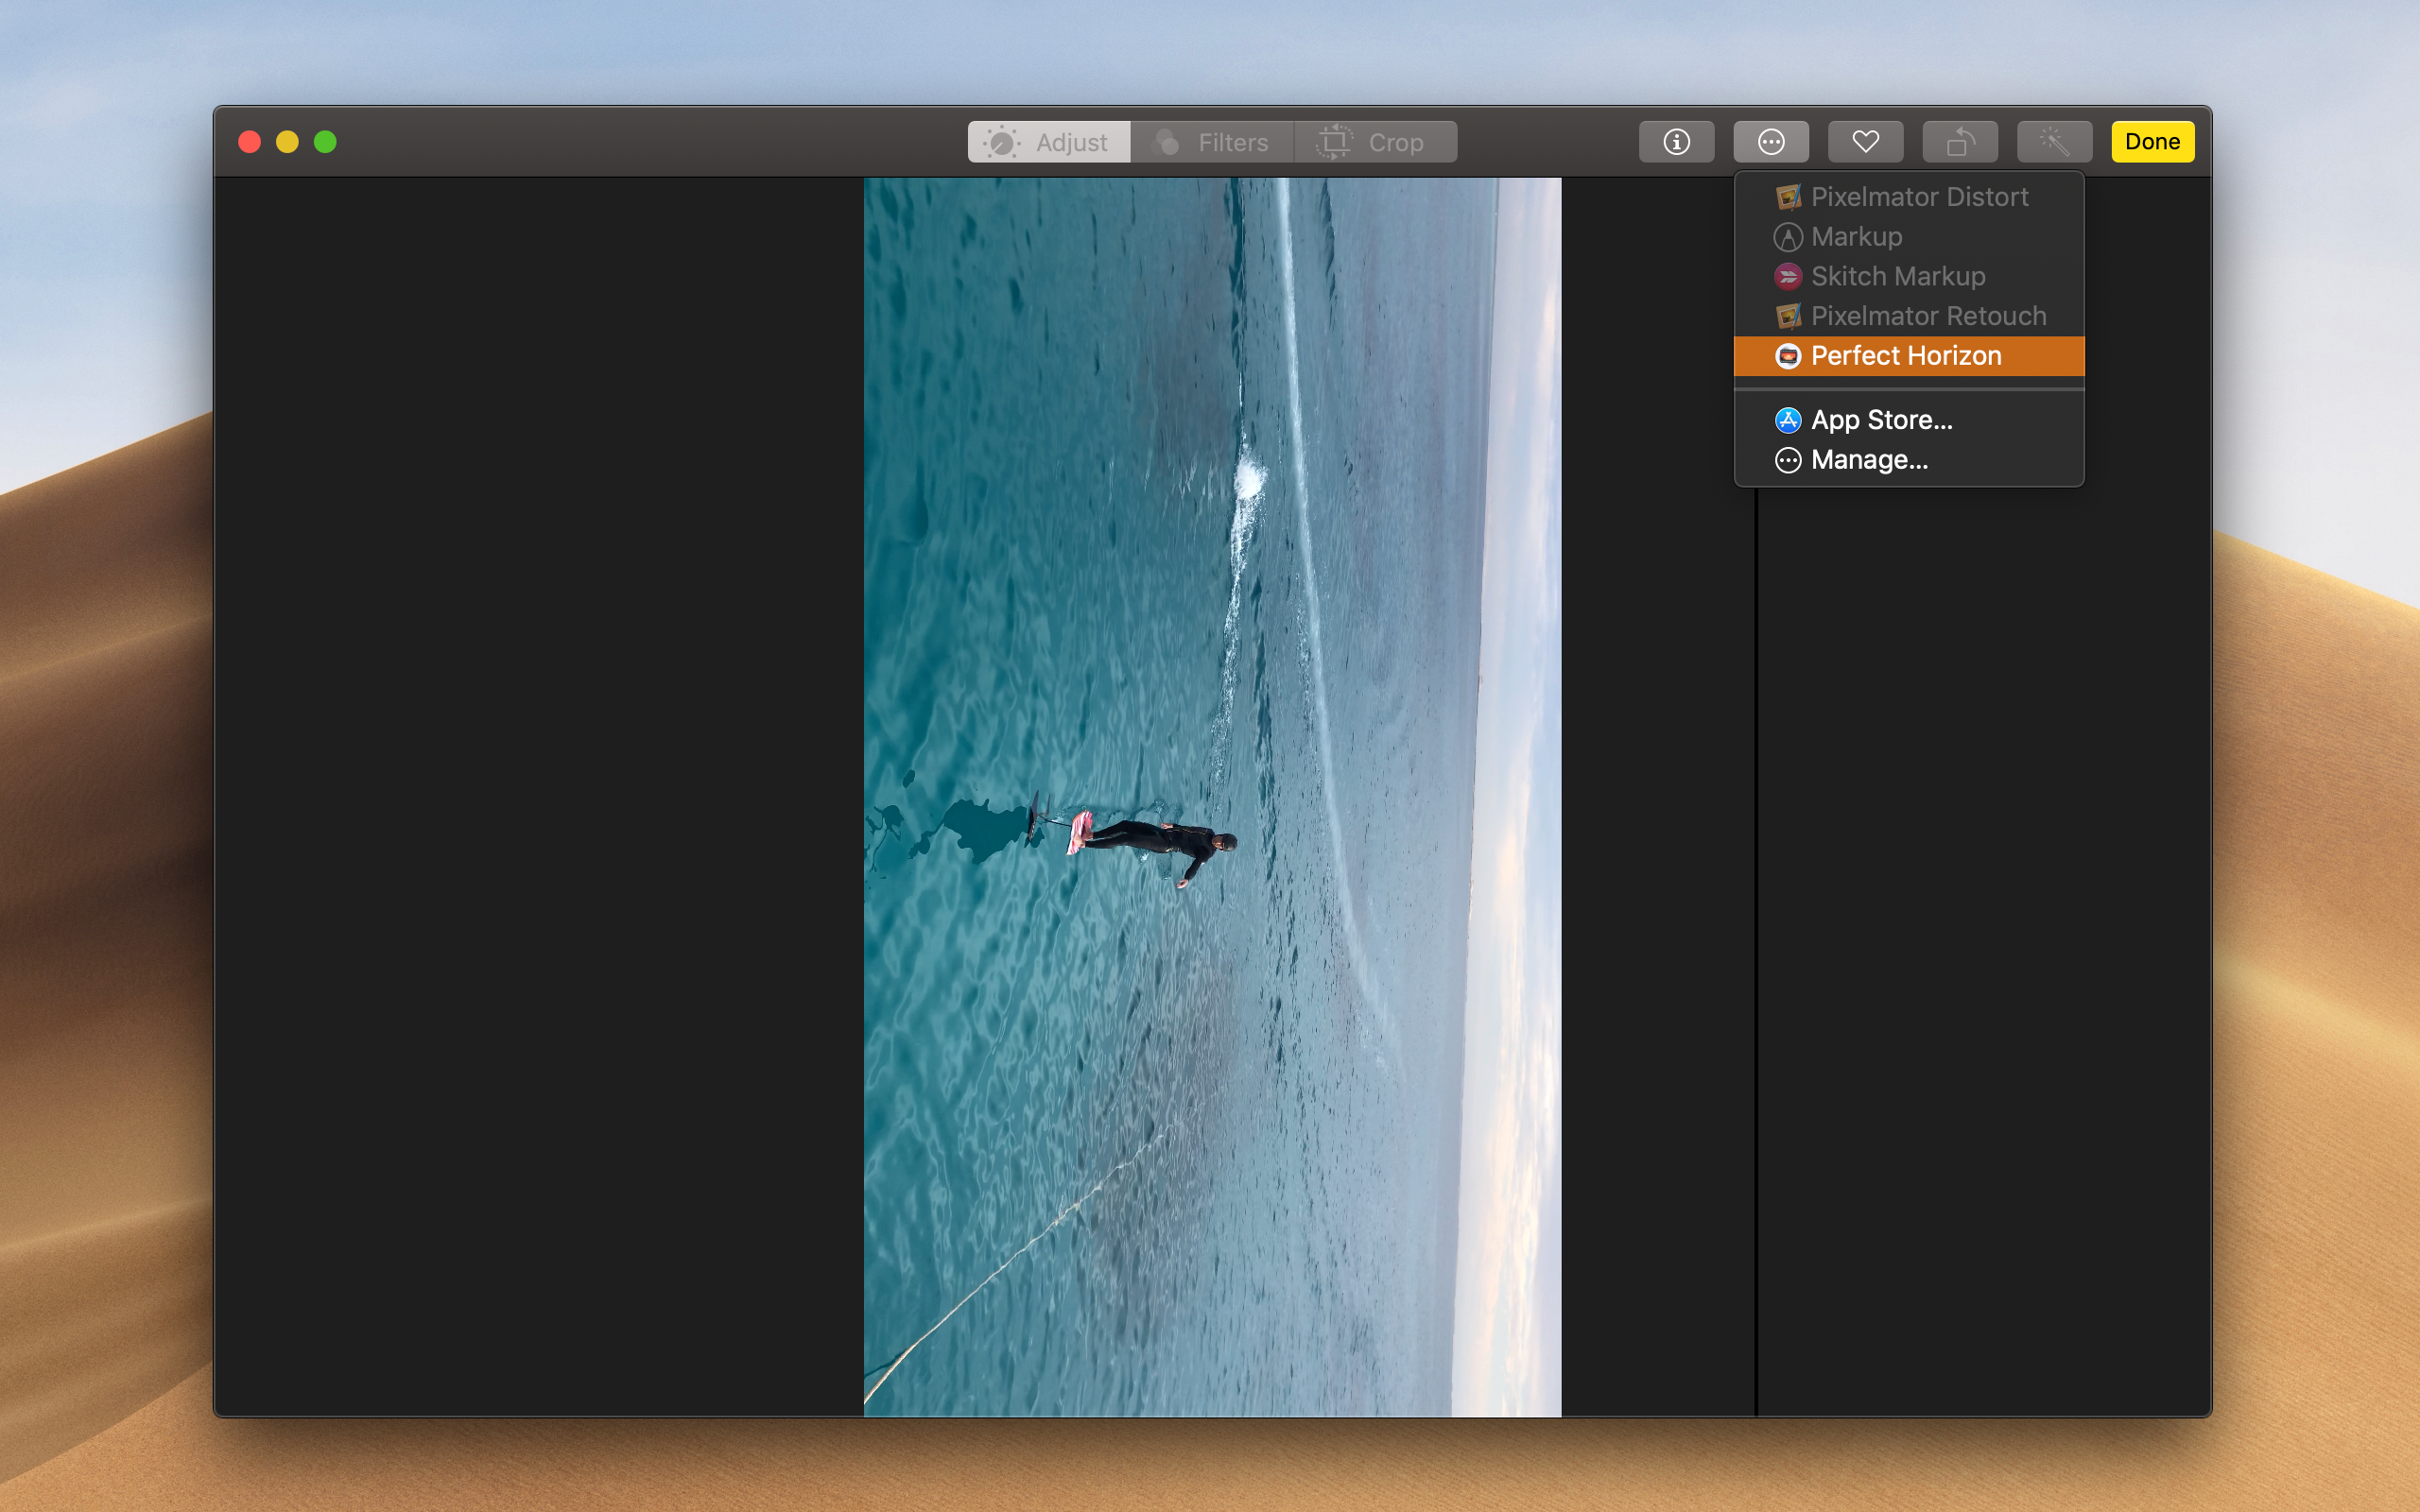Screen dimensions: 2420x1512
Task: Switch to the Filters tab
Action: pyautogui.click(x=1212, y=142)
